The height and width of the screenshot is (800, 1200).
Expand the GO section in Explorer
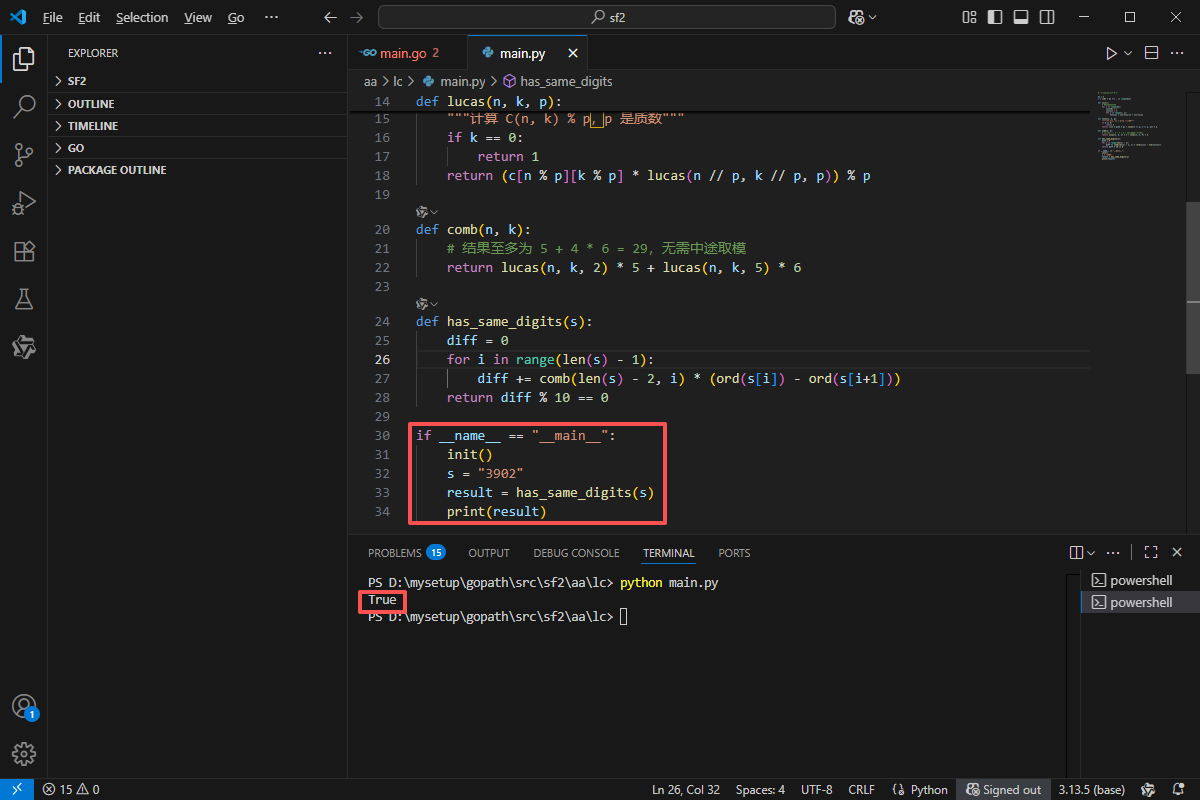coord(198,148)
